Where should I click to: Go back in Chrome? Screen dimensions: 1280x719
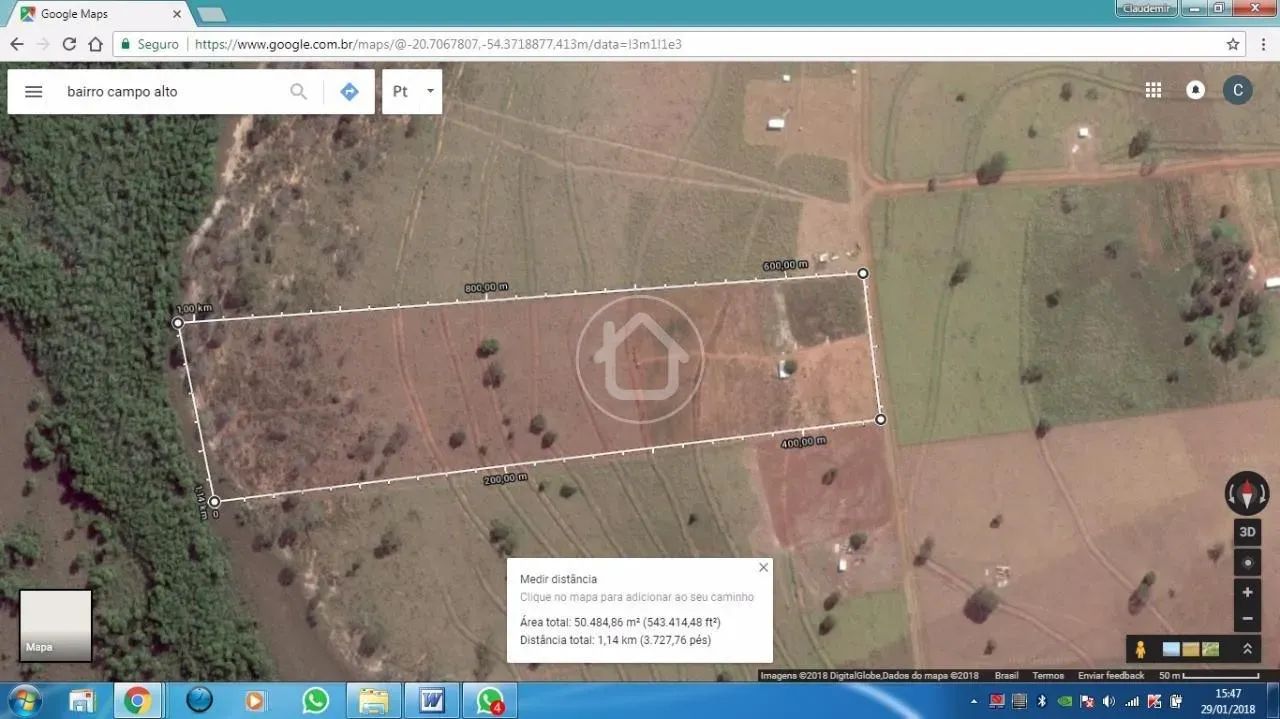[x=17, y=44]
